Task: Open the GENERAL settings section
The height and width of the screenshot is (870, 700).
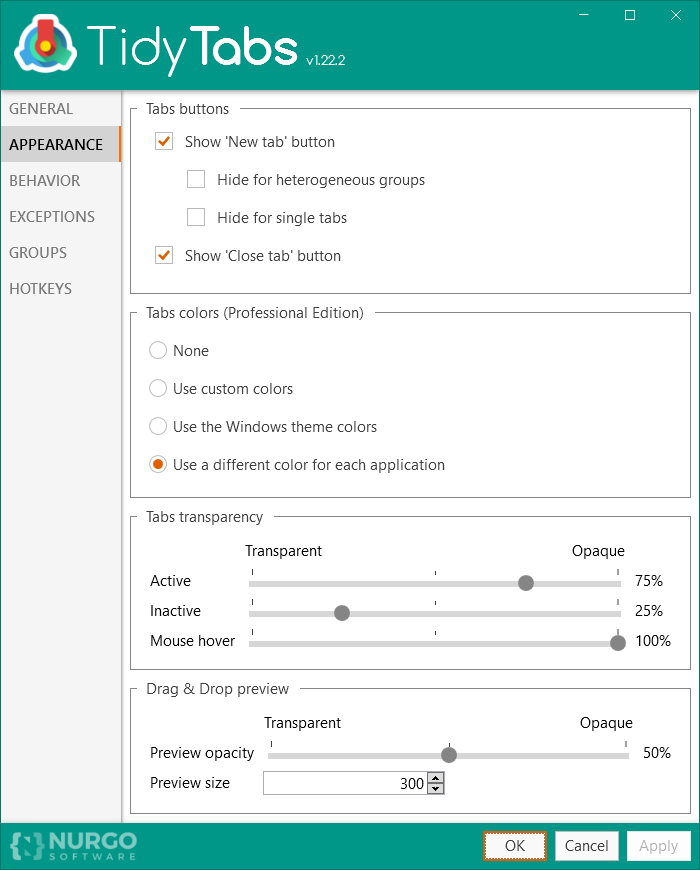Action: (60, 109)
